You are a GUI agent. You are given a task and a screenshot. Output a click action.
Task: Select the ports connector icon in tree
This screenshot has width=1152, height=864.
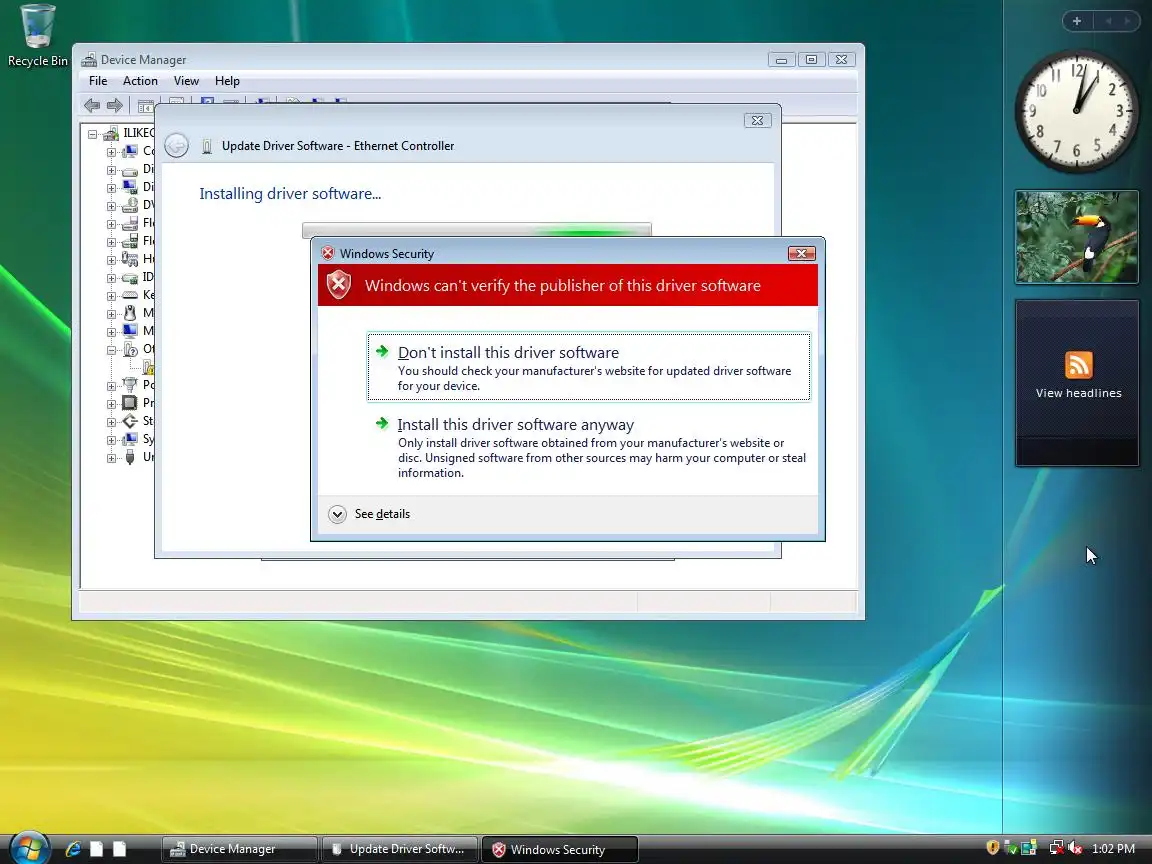click(x=130, y=385)
